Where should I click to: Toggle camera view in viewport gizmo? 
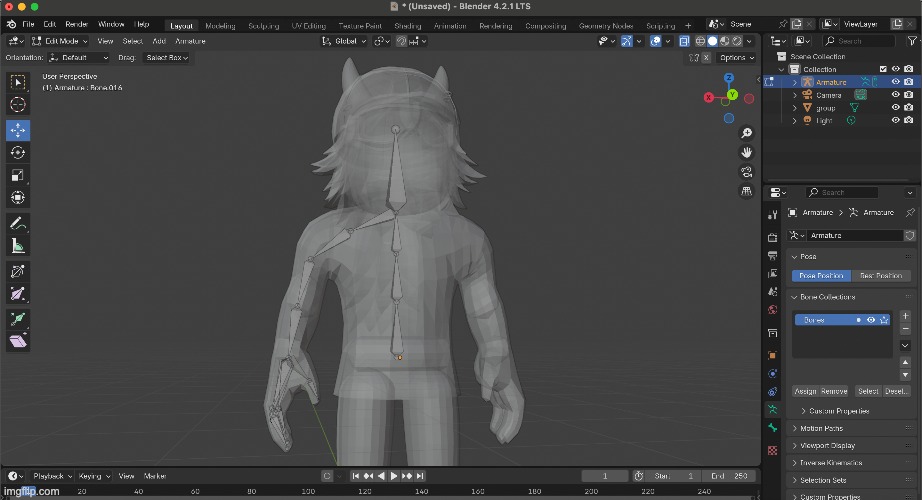pyautogui.click(x=746, y=172)
